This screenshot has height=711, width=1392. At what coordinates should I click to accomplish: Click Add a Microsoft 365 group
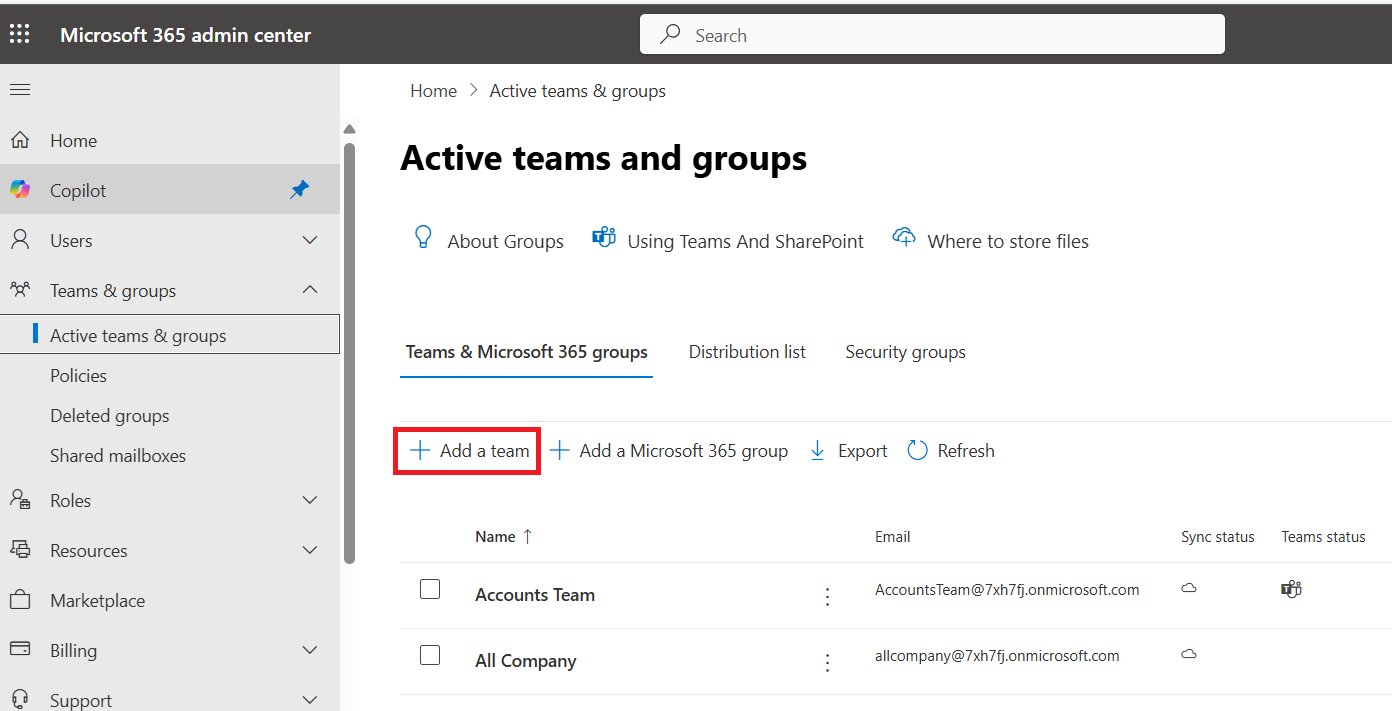click(x=669, y=451)
